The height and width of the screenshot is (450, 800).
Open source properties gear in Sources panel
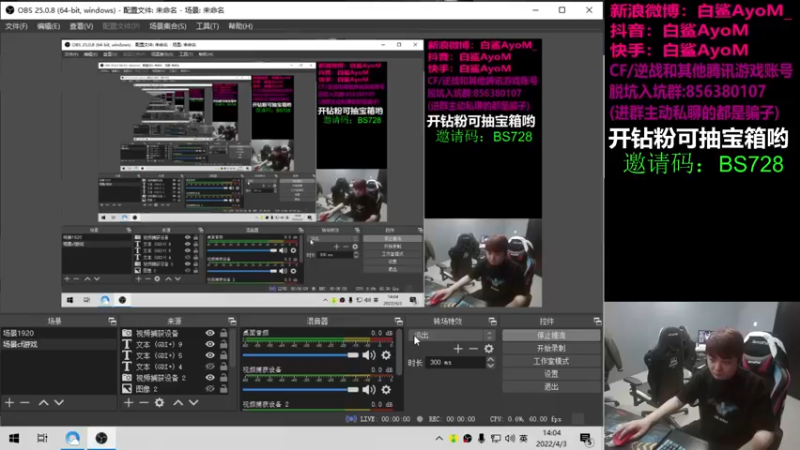[x=160, y=403]
